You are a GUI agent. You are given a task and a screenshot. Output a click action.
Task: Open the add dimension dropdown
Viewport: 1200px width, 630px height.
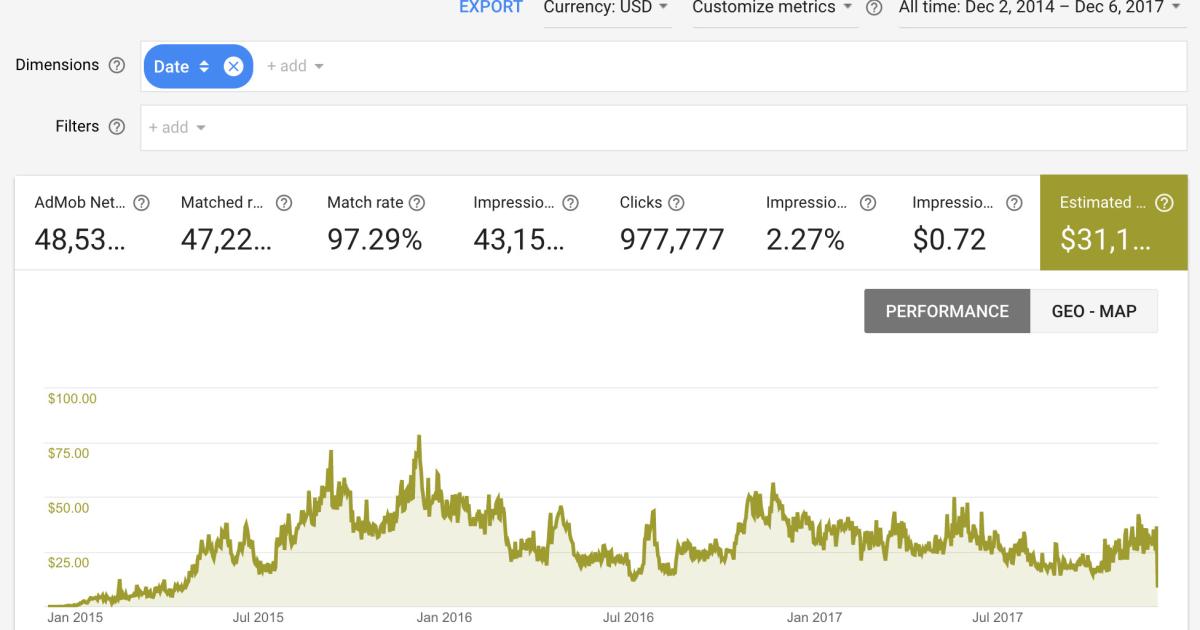295,66
